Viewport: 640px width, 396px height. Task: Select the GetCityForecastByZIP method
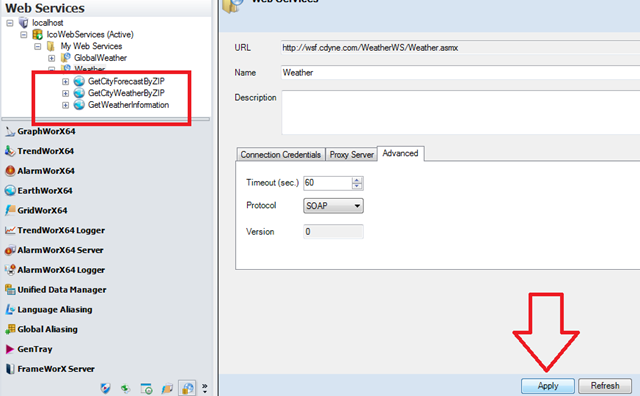point(126,81)
